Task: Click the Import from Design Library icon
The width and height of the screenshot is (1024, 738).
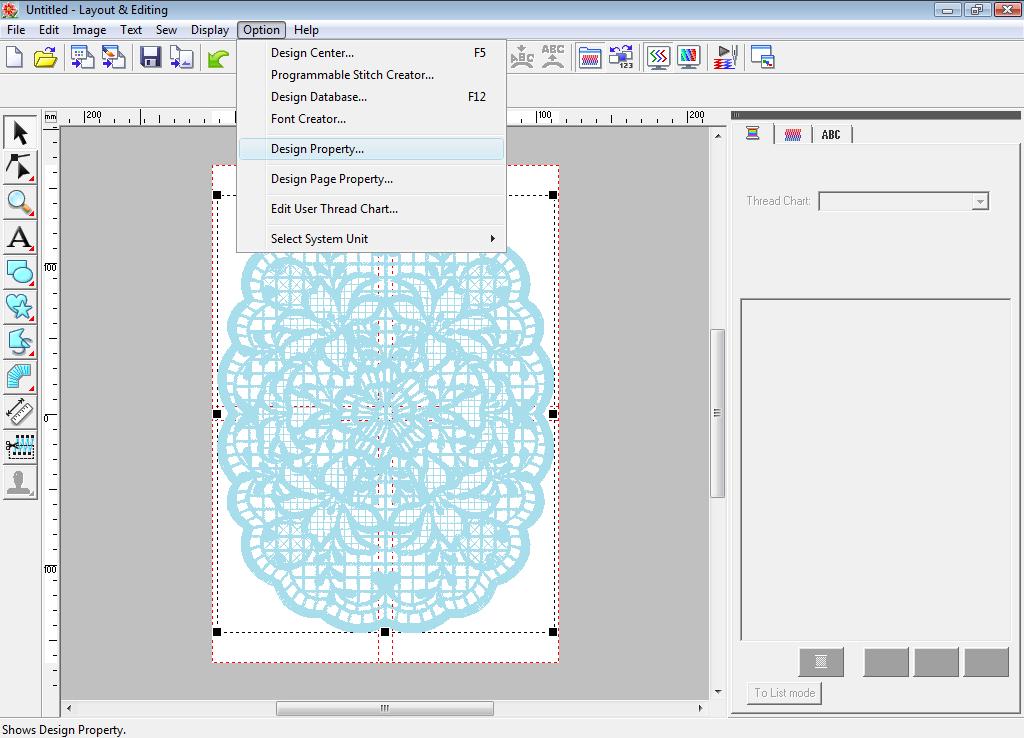Action: (82, 57)
